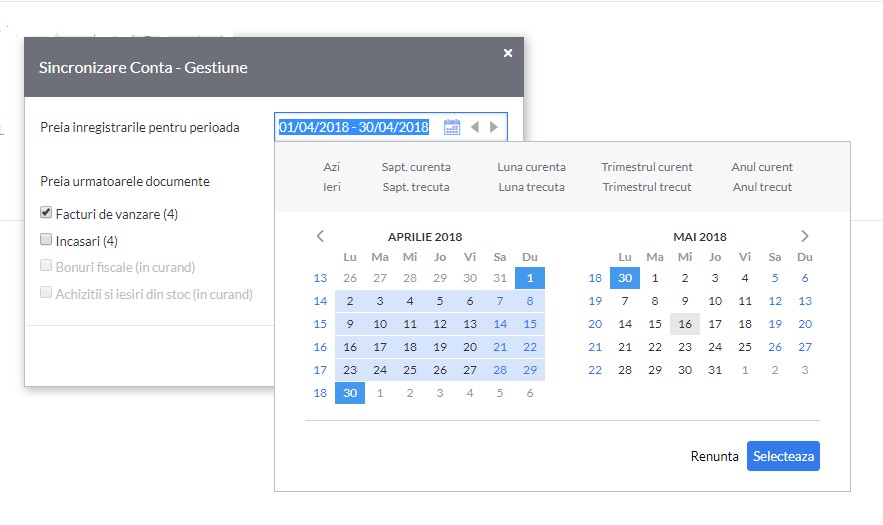Close the Sincronizare Conta - Gestiune dialog
This screenshot has height=525, width=883.
[508, 53]
